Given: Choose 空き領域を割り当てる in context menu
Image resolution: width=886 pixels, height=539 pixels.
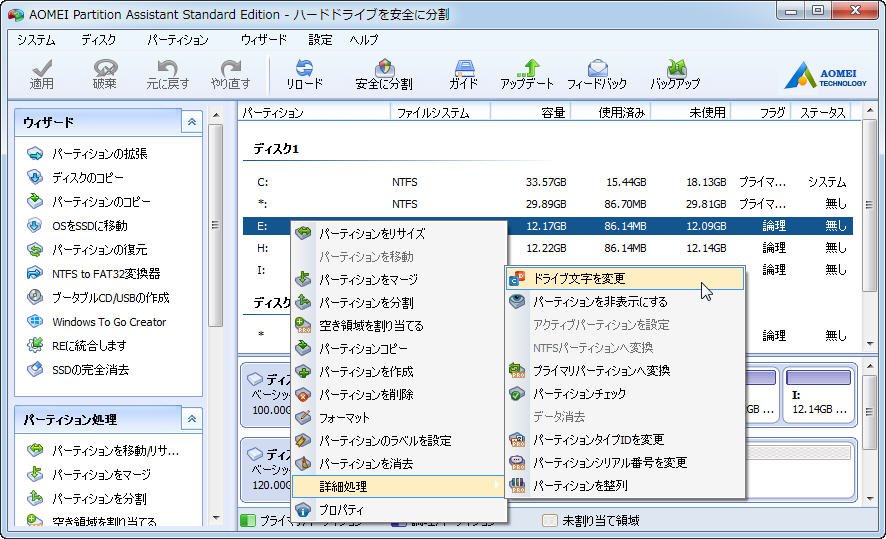Looking at the screenshot, I should point(399,325).
